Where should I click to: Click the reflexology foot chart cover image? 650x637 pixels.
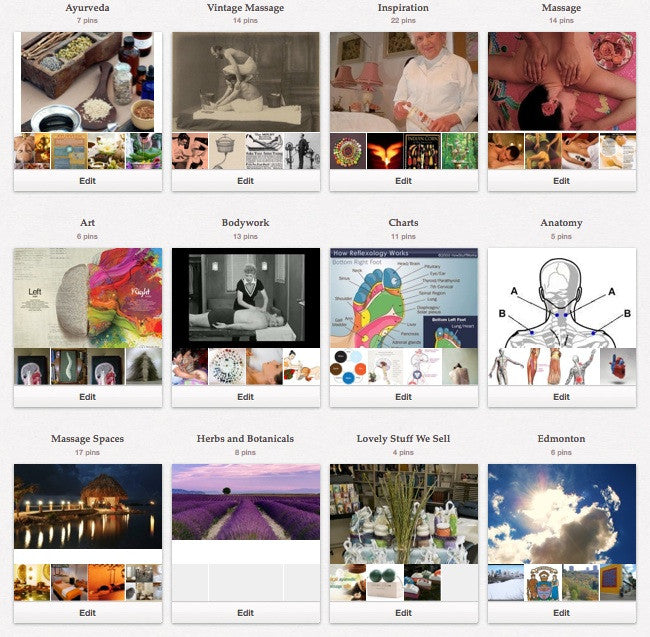coord(403,298)
